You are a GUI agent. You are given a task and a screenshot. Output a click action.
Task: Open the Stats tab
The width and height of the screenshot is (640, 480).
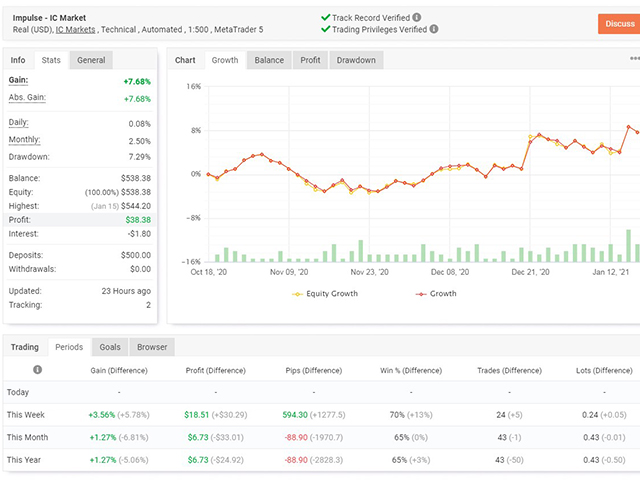pos(51,60)
